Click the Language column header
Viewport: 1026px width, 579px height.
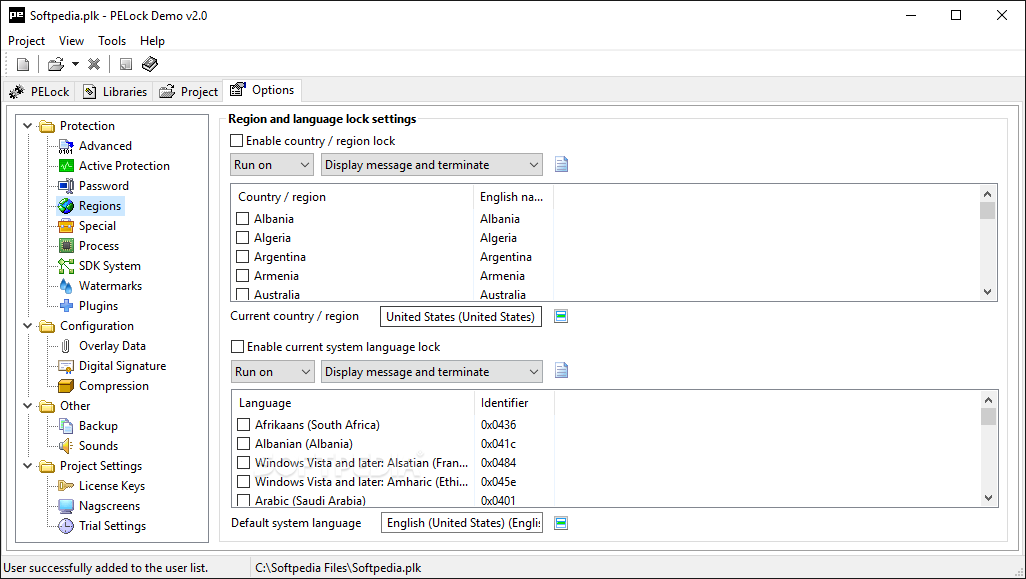[353, 403]
